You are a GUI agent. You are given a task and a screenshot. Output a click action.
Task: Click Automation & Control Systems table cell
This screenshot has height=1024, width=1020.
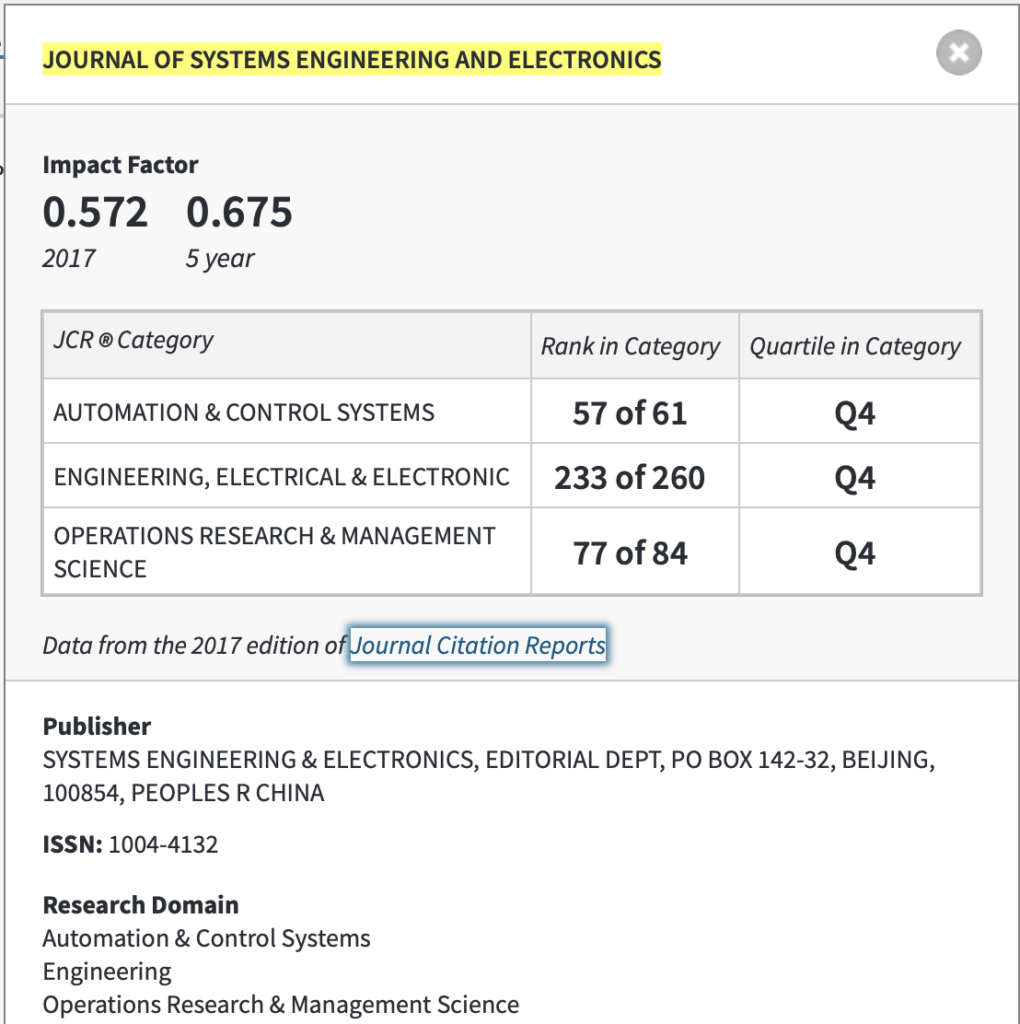click(244, 412)
